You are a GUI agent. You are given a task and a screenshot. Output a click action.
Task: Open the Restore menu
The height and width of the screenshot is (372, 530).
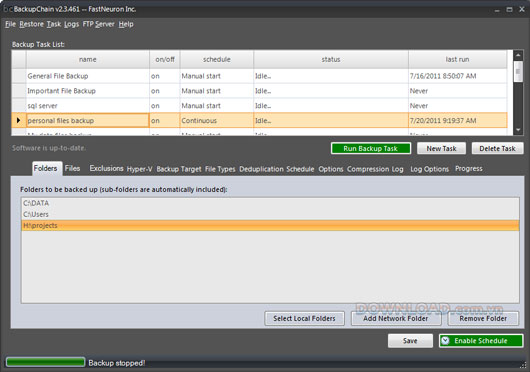pos(31,24)
